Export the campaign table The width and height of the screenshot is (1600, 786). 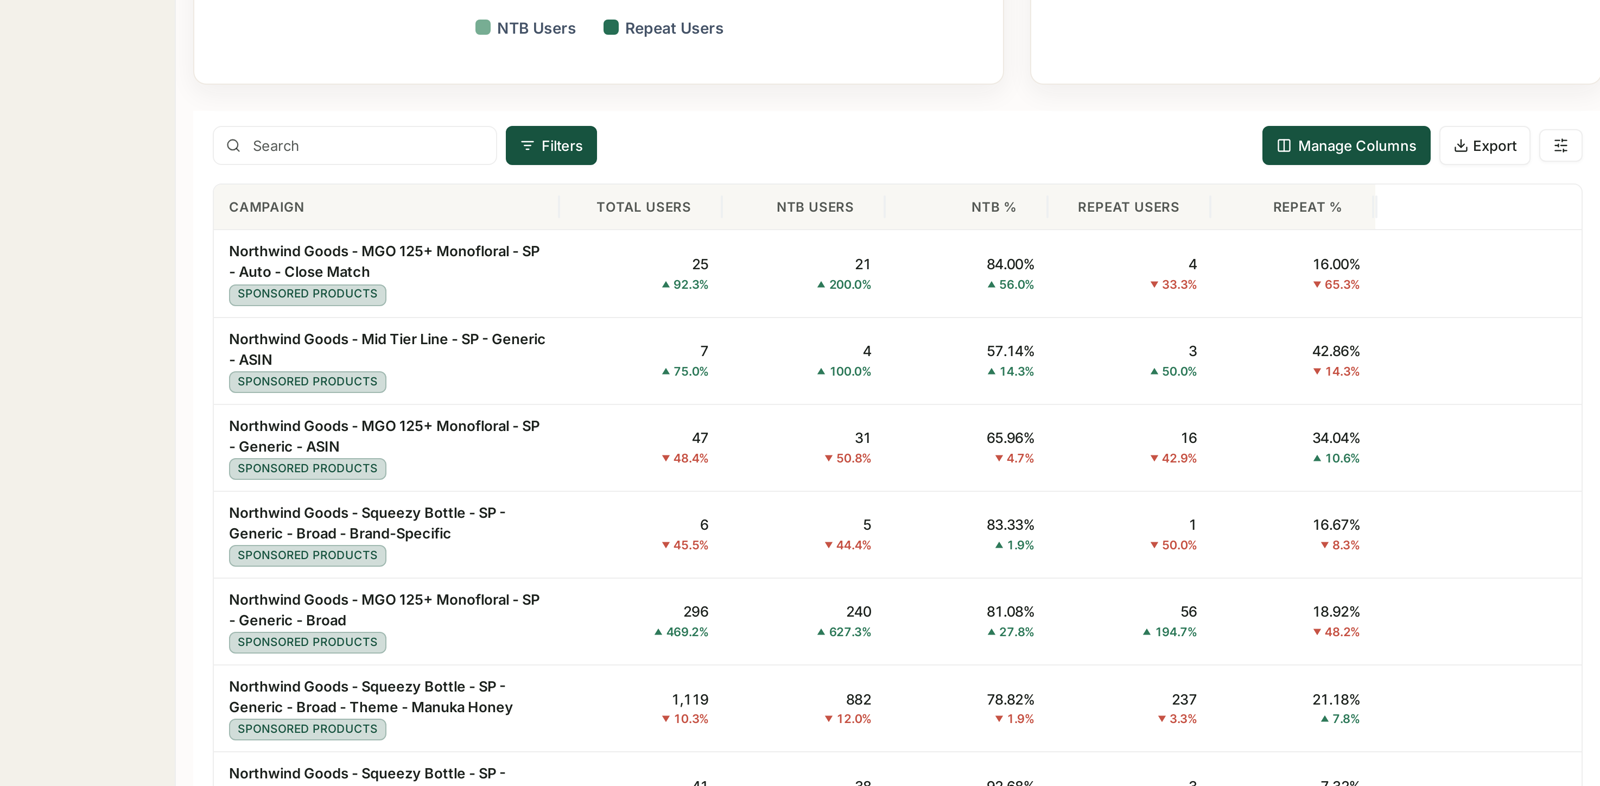point(1484,146)
